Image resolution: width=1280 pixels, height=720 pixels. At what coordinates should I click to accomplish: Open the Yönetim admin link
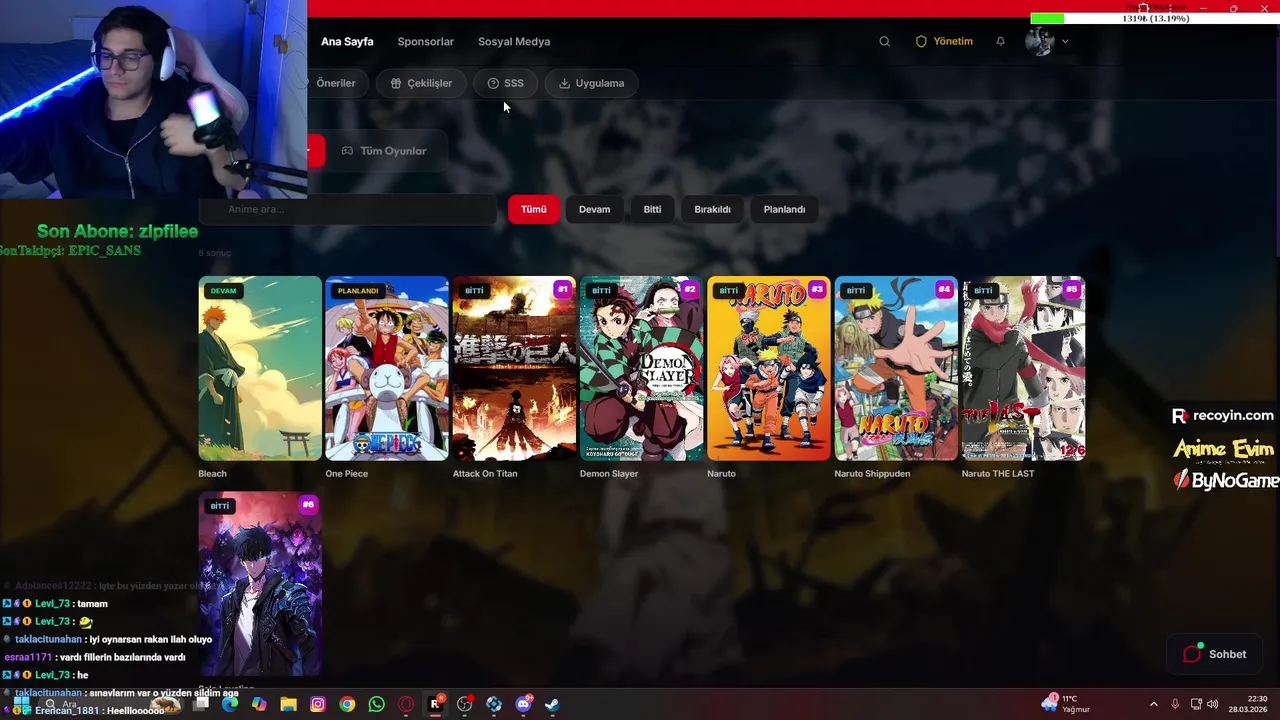coord(944,41)
